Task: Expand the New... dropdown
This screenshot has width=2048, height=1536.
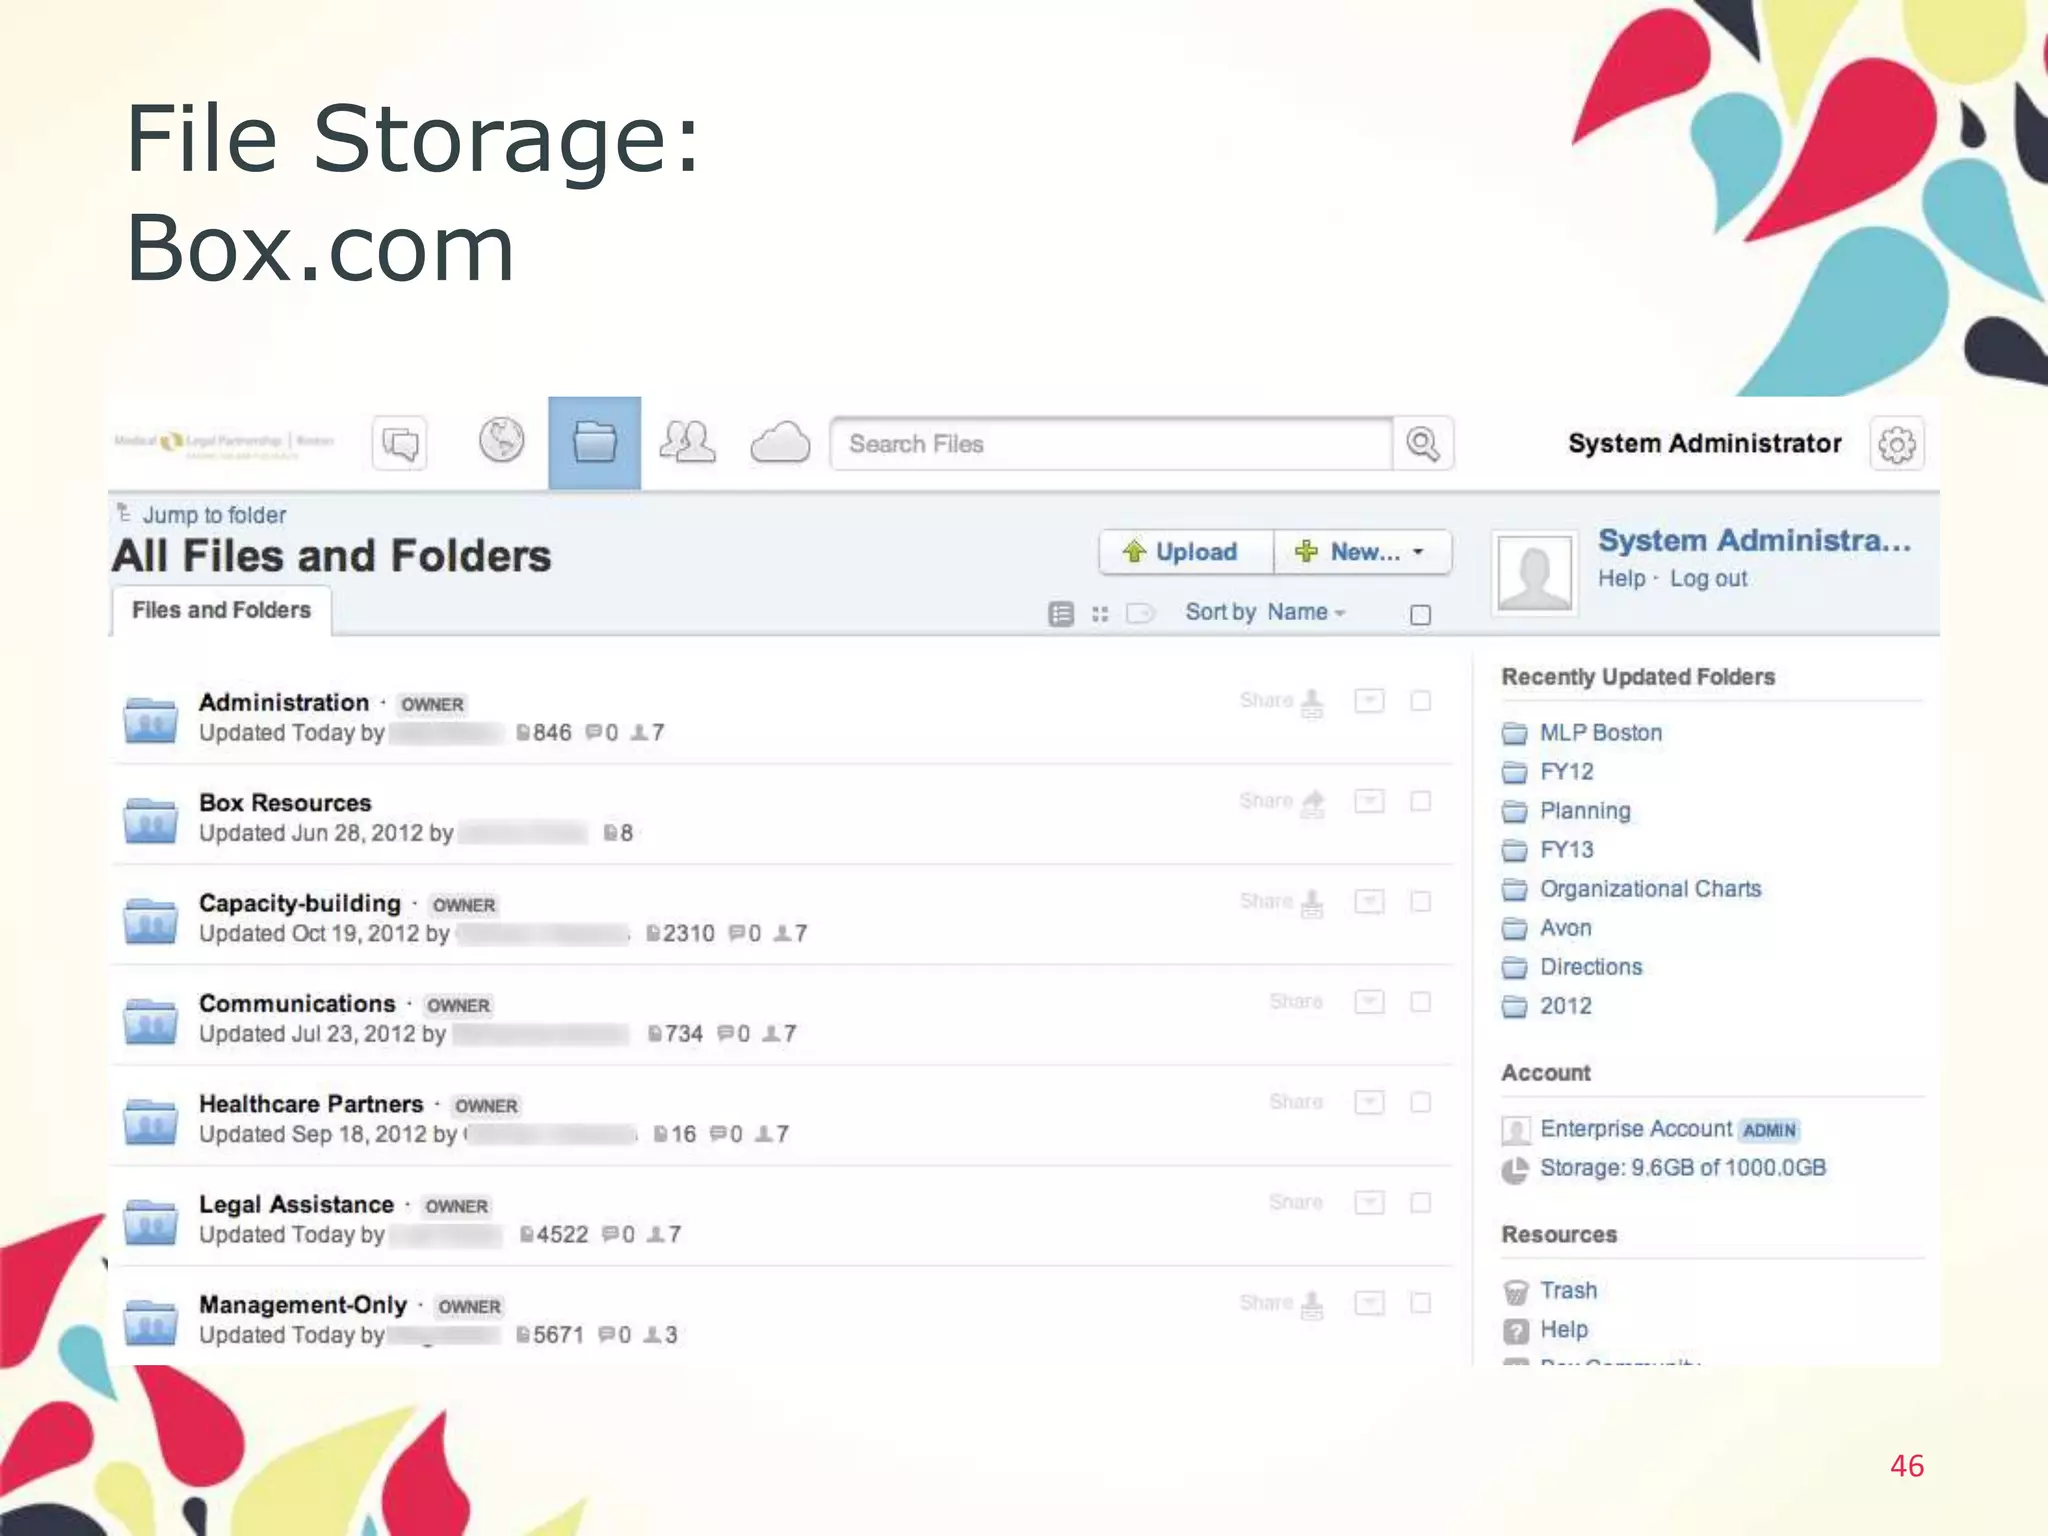Action: 1362,552
